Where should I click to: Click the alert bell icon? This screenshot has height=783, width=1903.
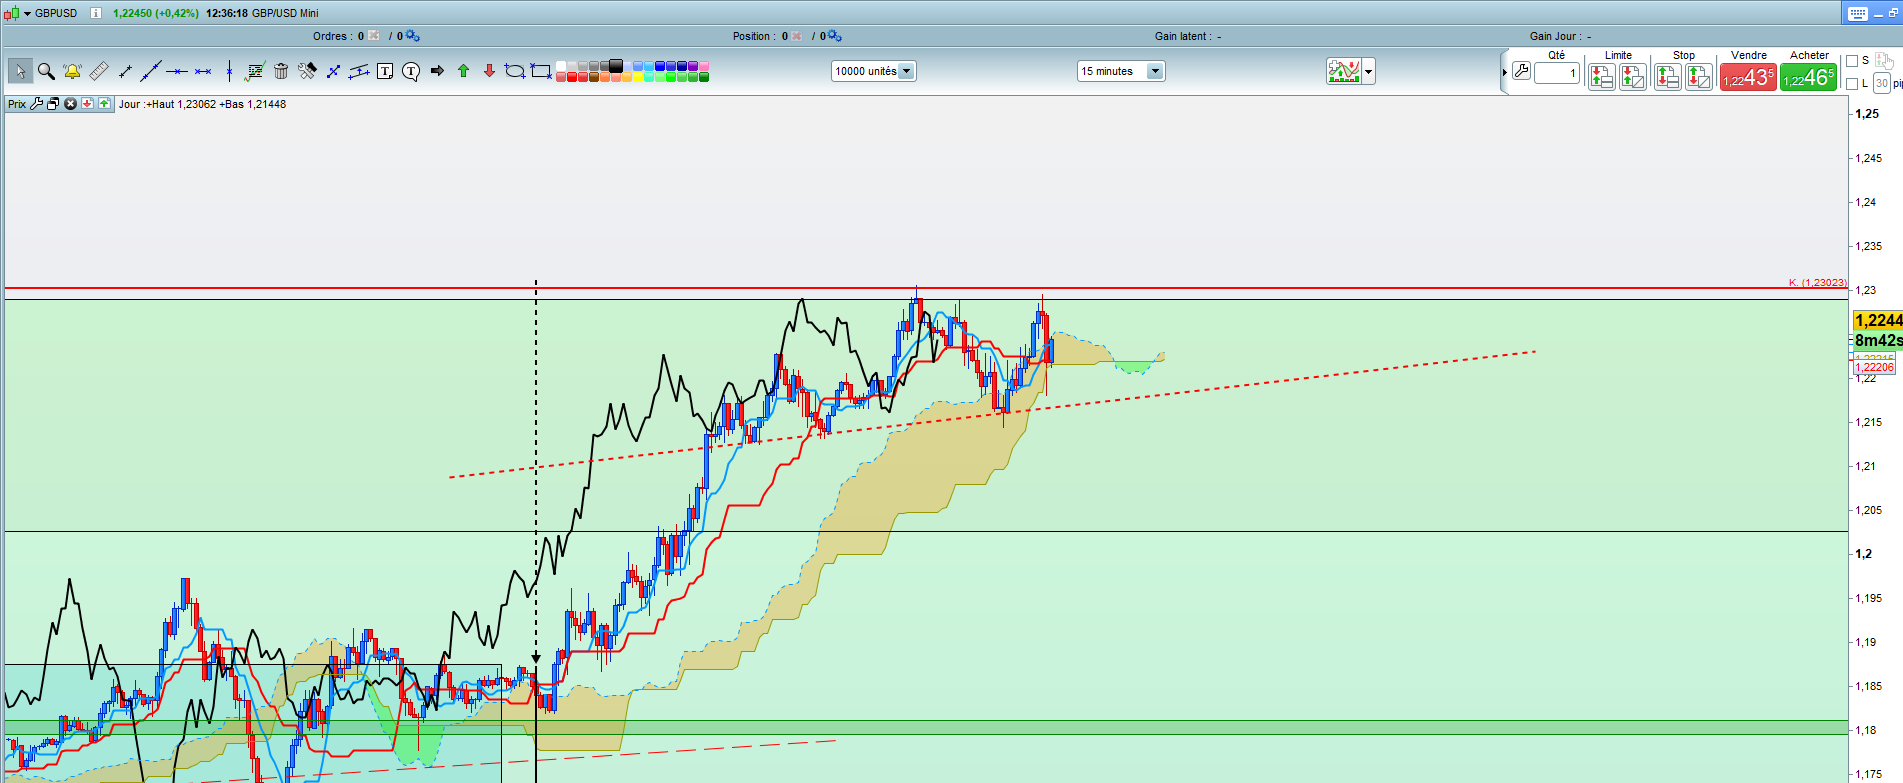pyautogui.click(x=72, y=71)
